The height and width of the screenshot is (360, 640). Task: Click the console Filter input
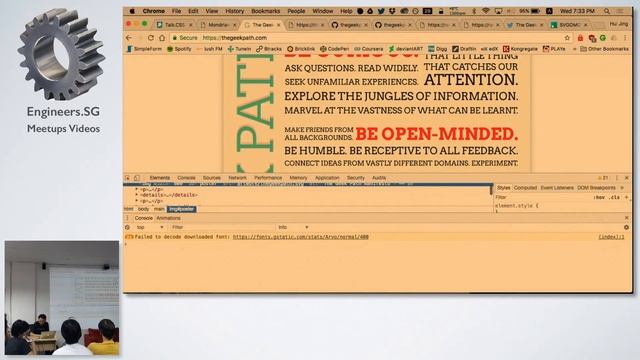point(222,227)
